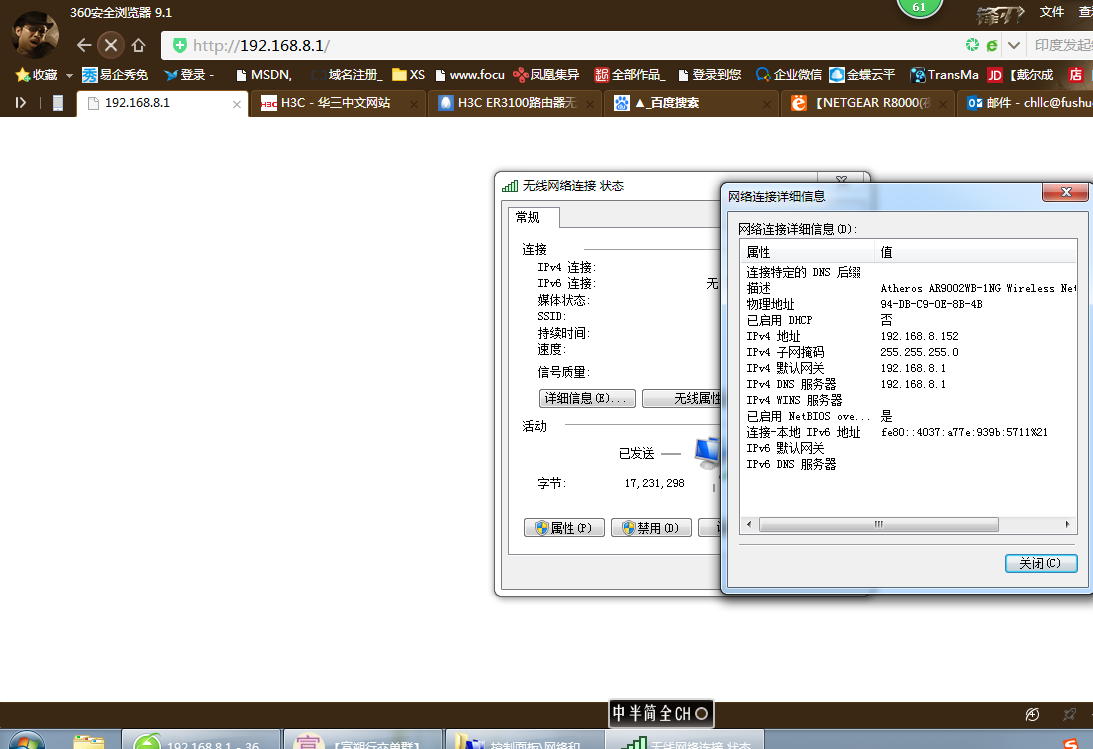Open the MSDN bookmark
The image size is (1093, 749).
tap(263, 75)
